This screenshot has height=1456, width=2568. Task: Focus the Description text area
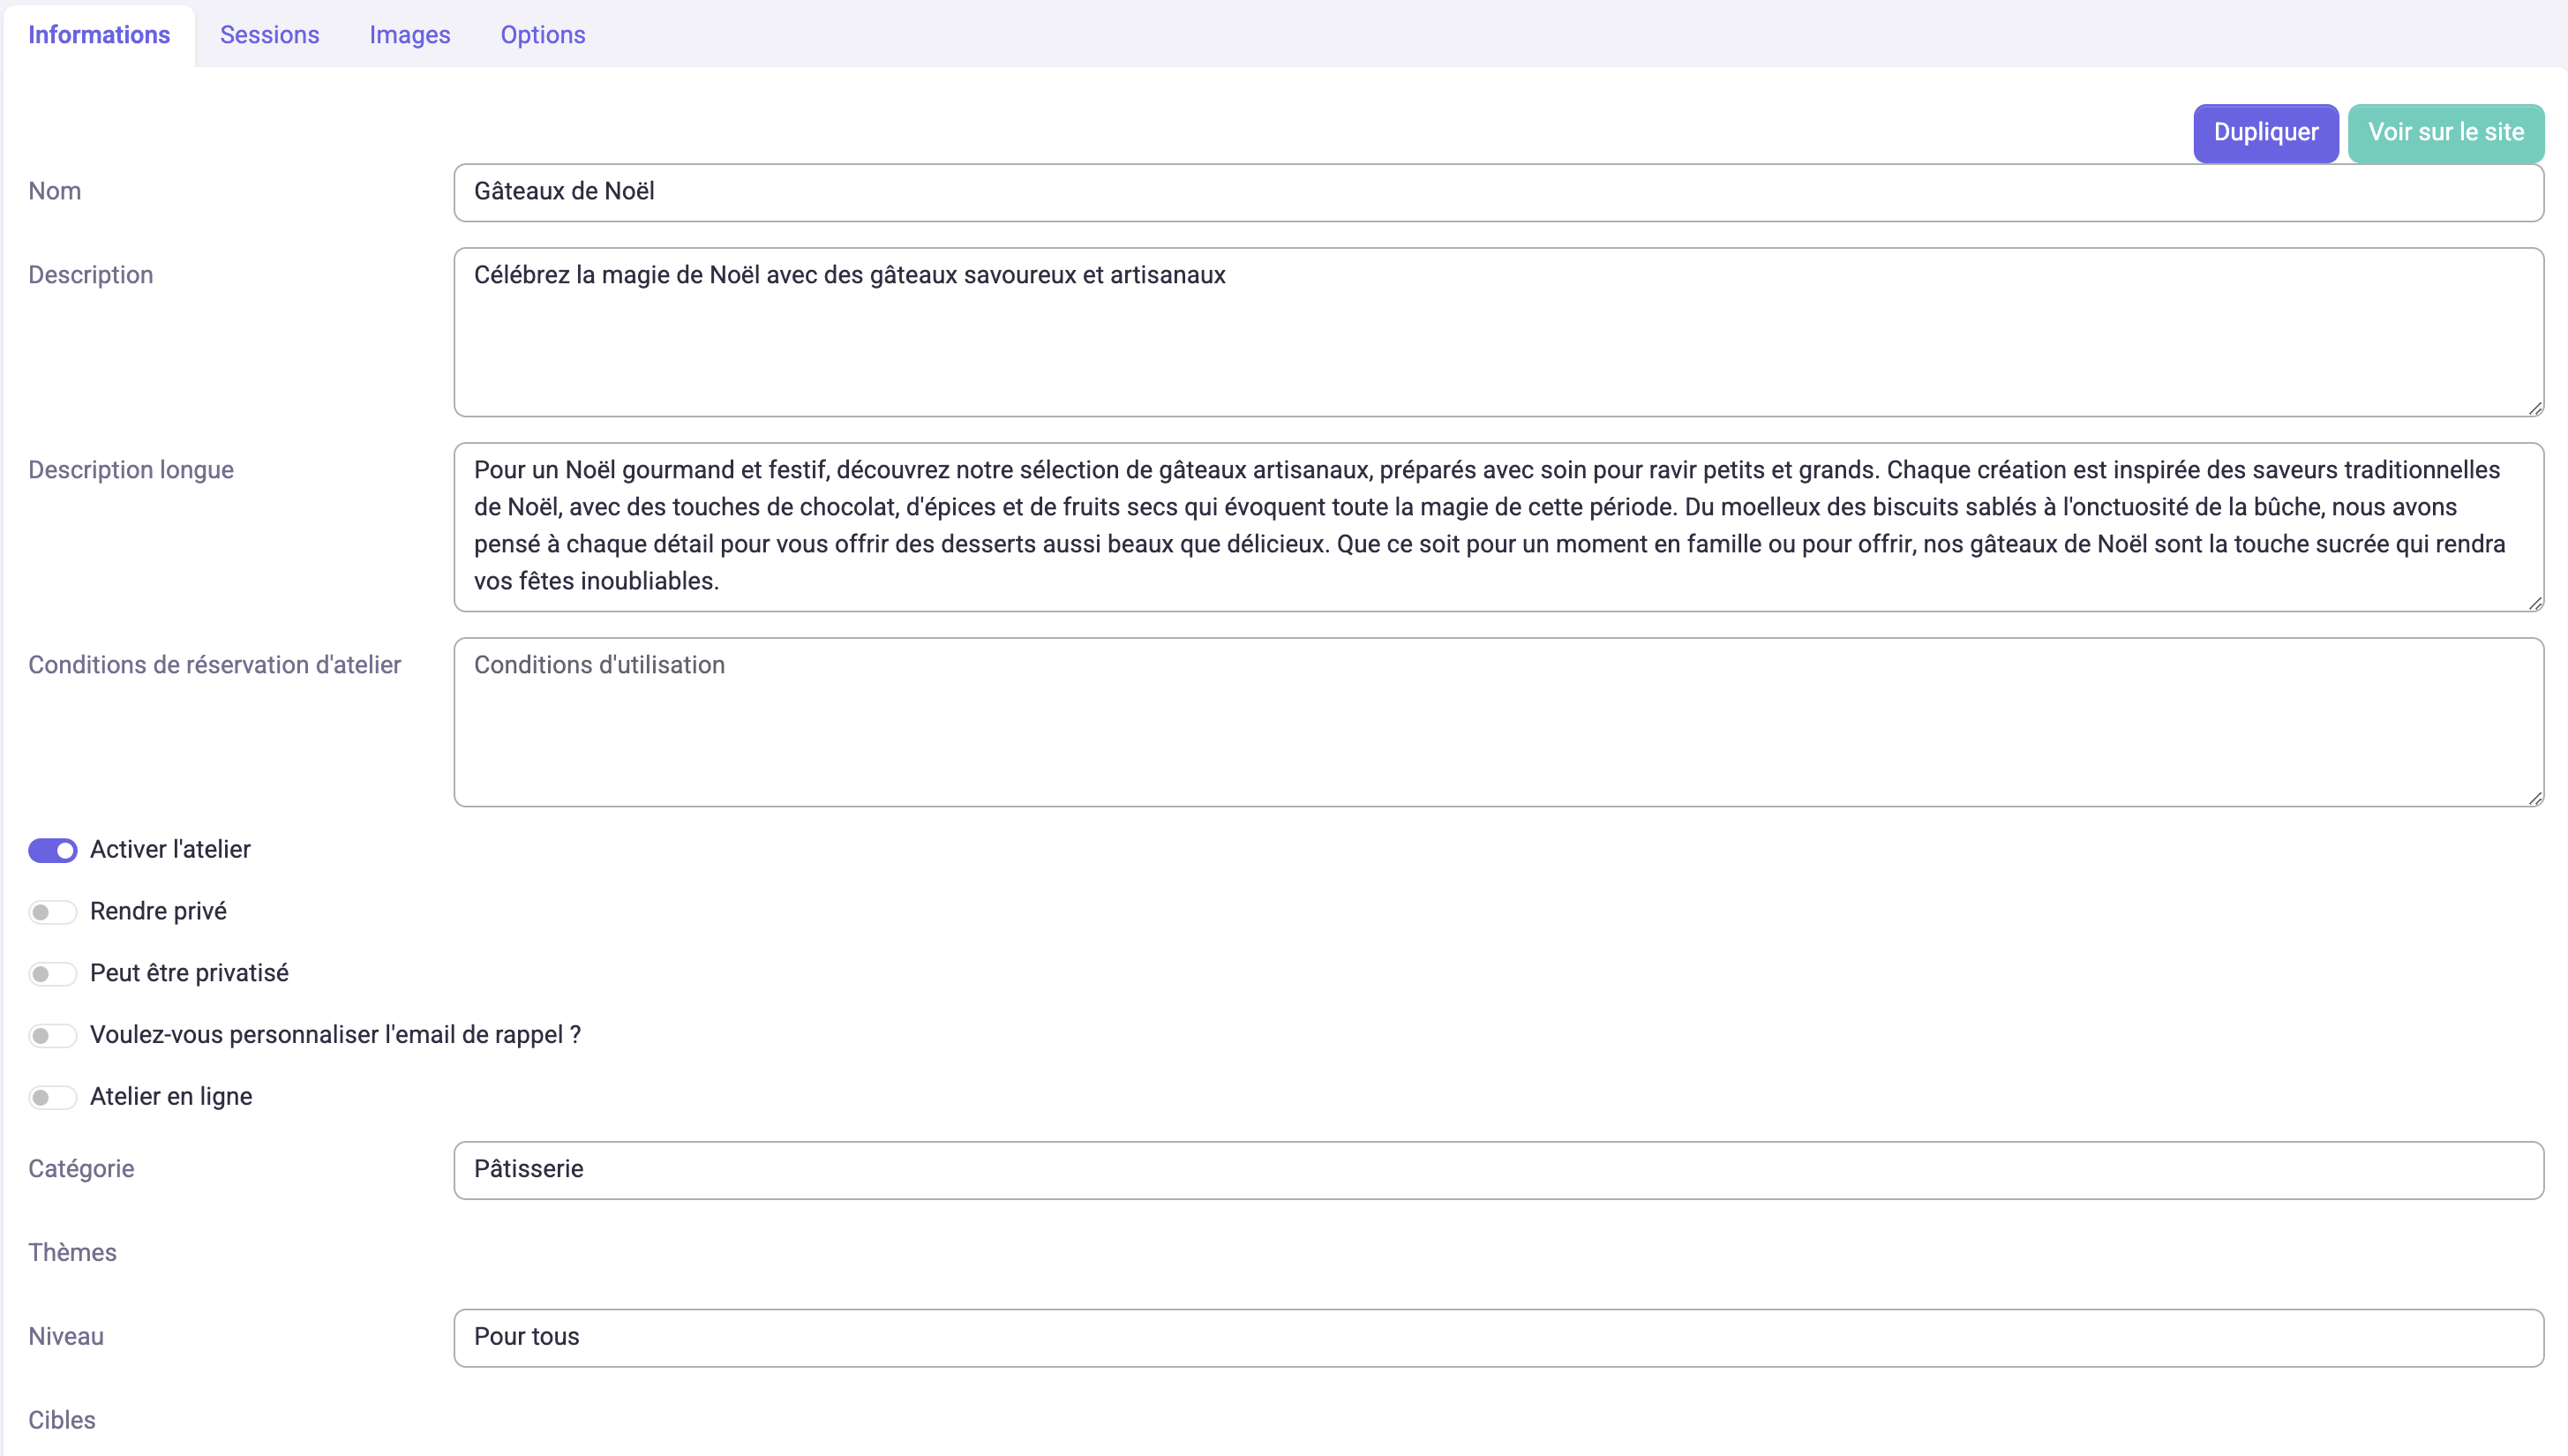tap(1498, 332)
